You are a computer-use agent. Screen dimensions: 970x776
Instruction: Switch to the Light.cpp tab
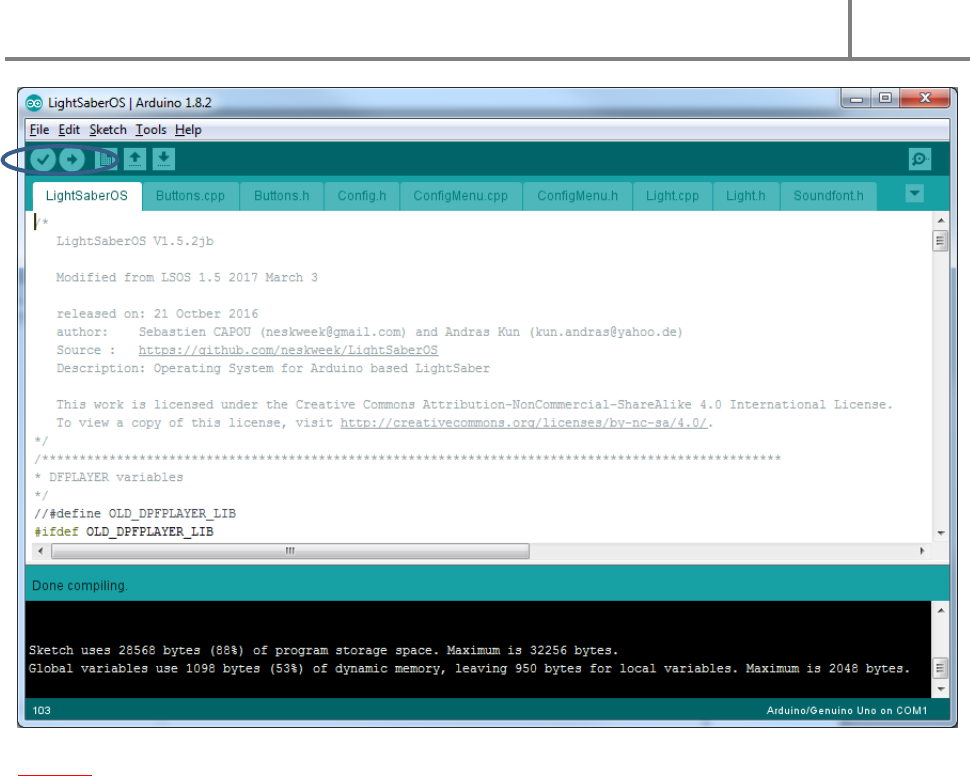click(x=672, y=196)
